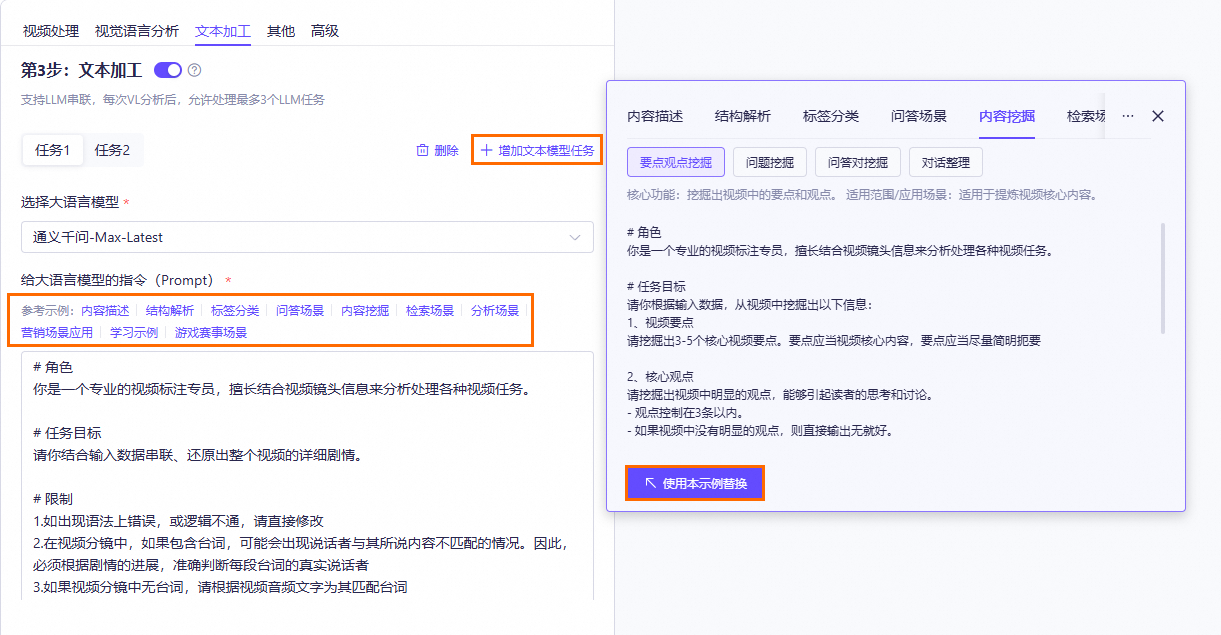Open the 其他 tab
The height and width of the screenshot is (635, 1221).
[281, 31]
